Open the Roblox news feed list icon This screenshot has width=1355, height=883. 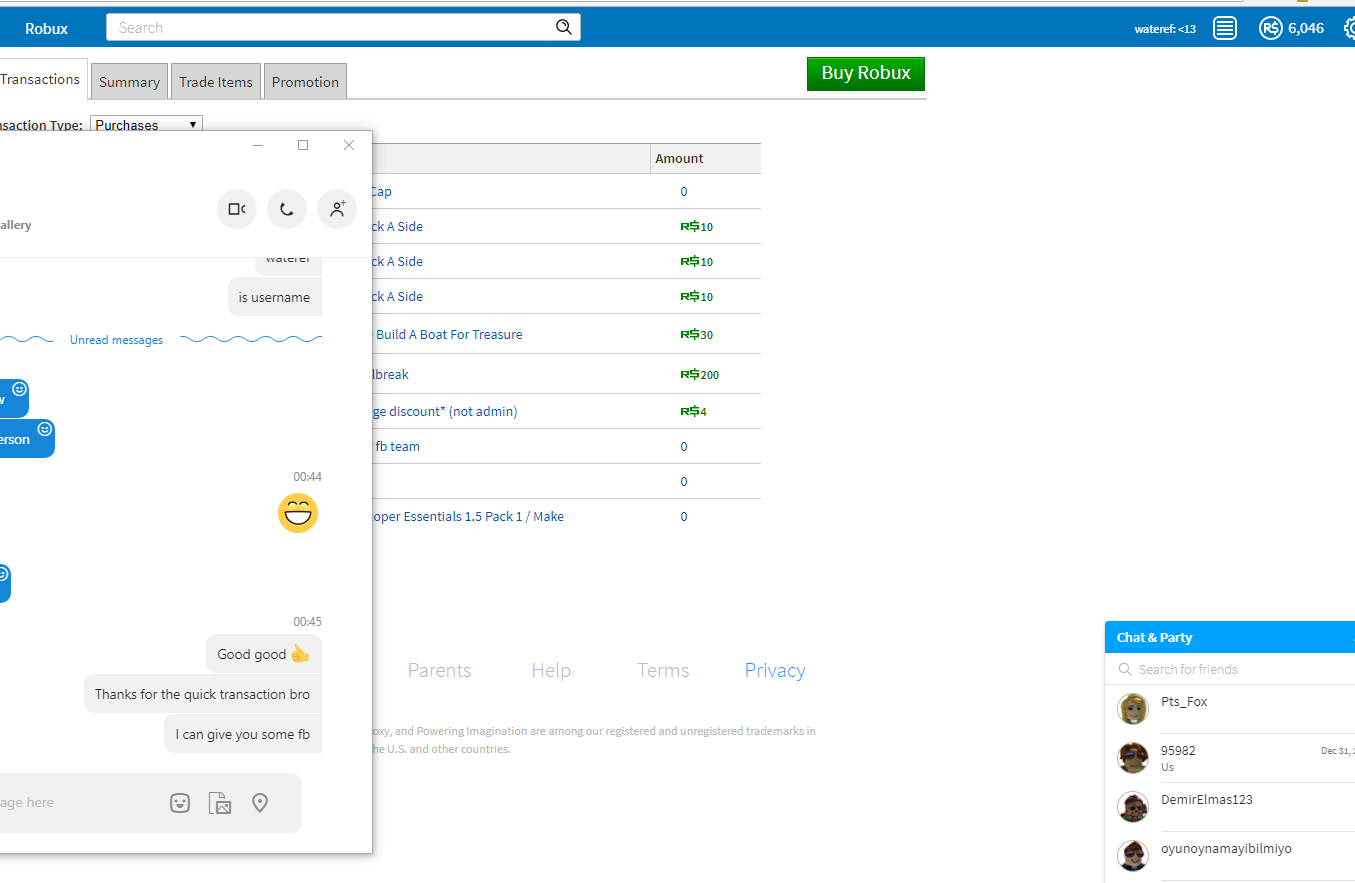click(1225, 28)
